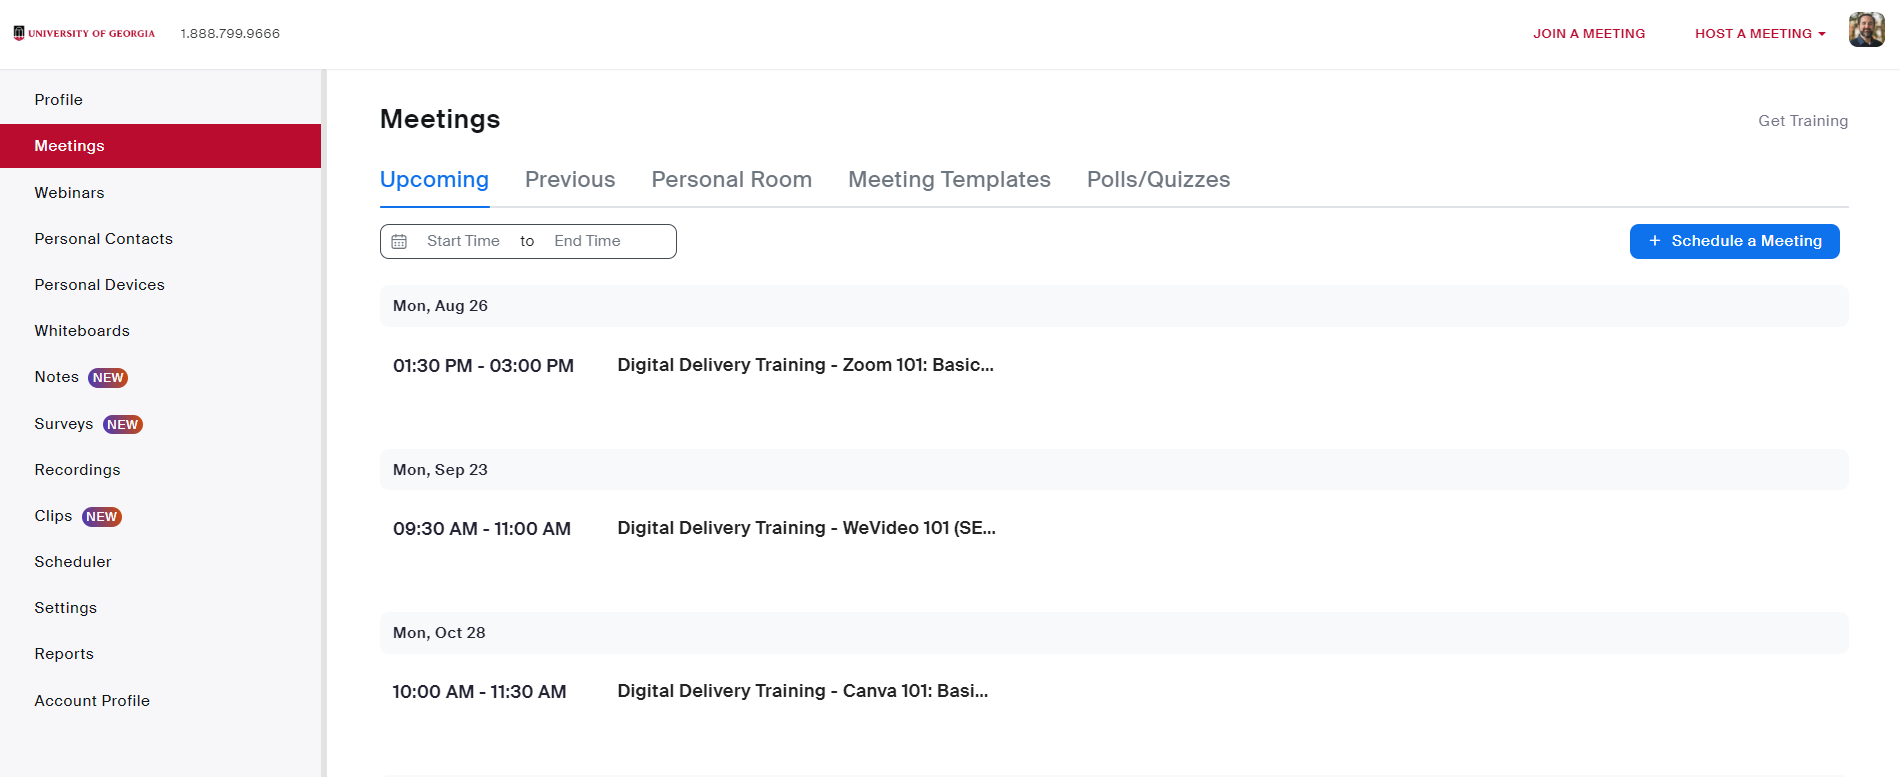Click the Mon, Oct 28 date header
Screen dimensions: 1900x777
pyautogui.click(x=1114, y=633)
